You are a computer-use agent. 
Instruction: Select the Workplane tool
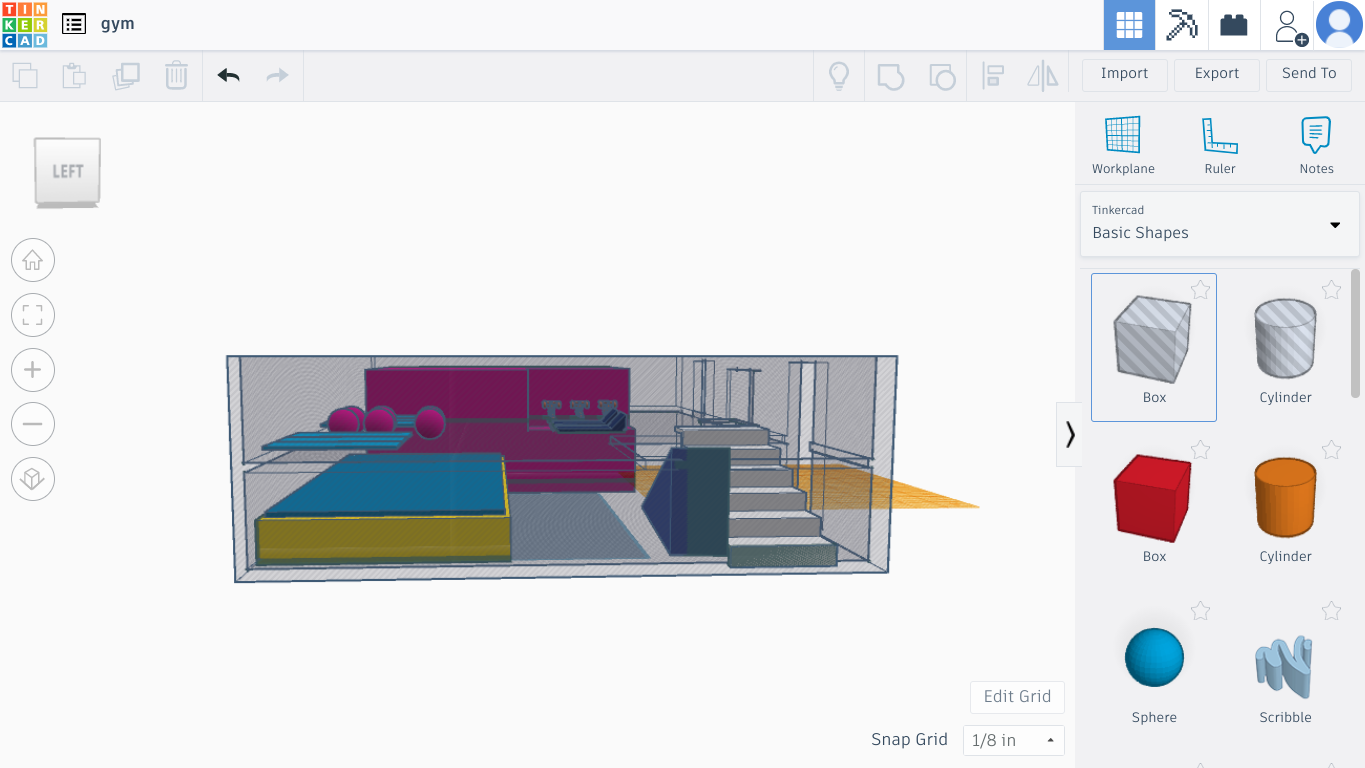click(x=1123, y=146)
